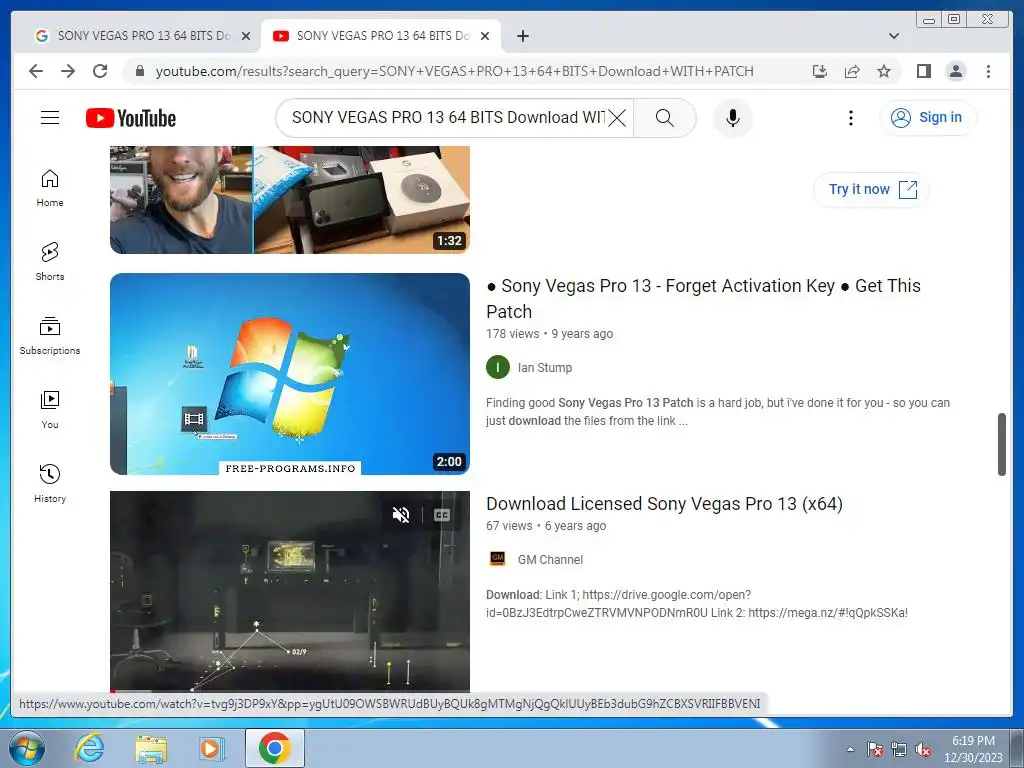This screenshot has height=768, width=1024.
Task: Open the muted volume tray icon
Action: [923, 749]
